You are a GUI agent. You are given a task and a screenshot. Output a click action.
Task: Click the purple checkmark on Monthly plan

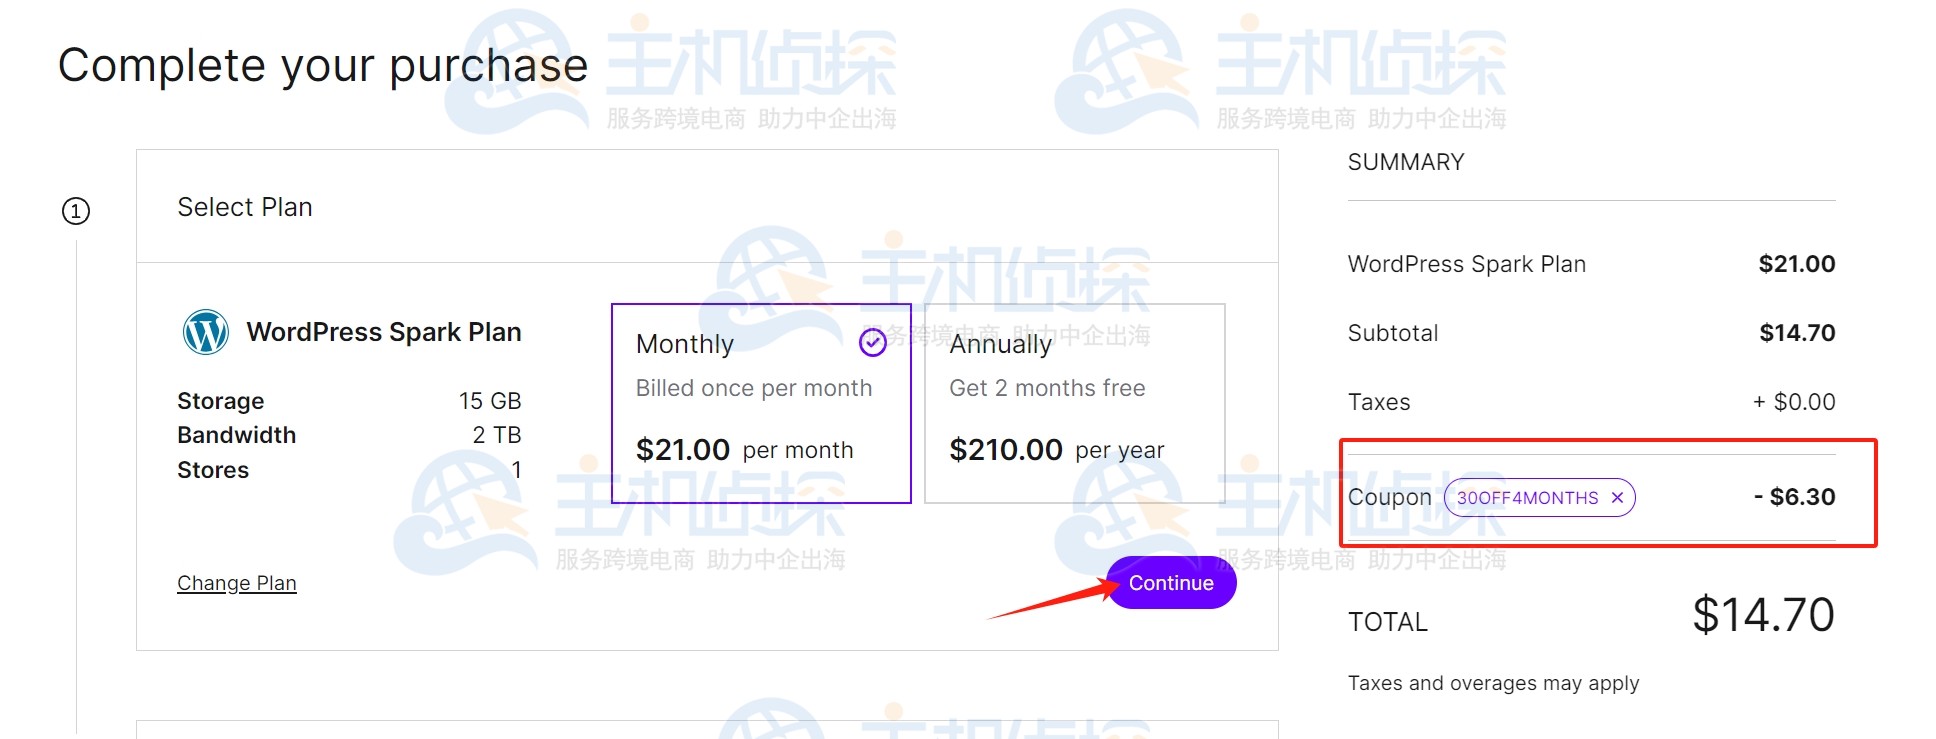point(872,343)
